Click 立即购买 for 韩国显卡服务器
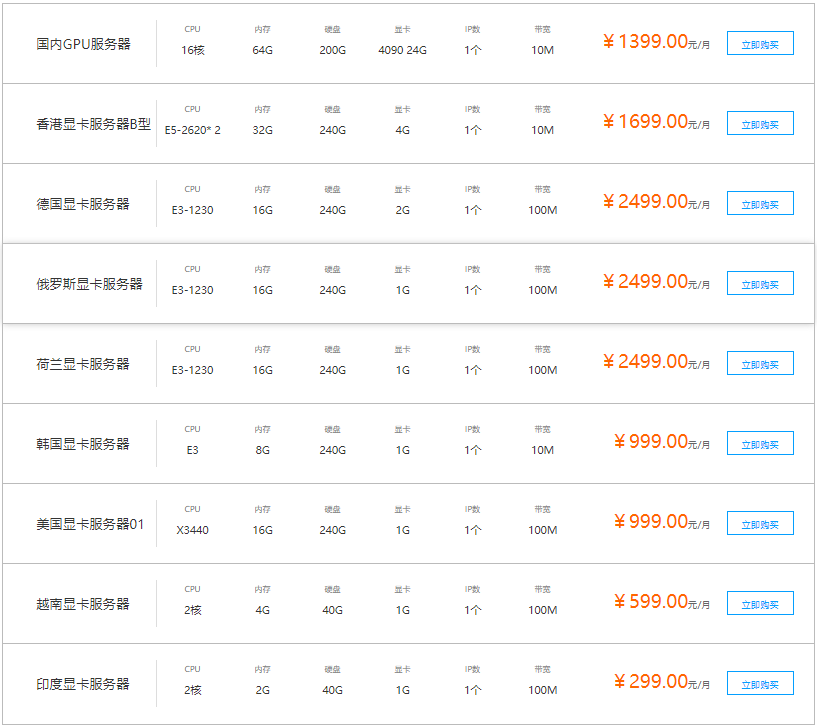The image size is (817, 728). click(x=759, y=442)
